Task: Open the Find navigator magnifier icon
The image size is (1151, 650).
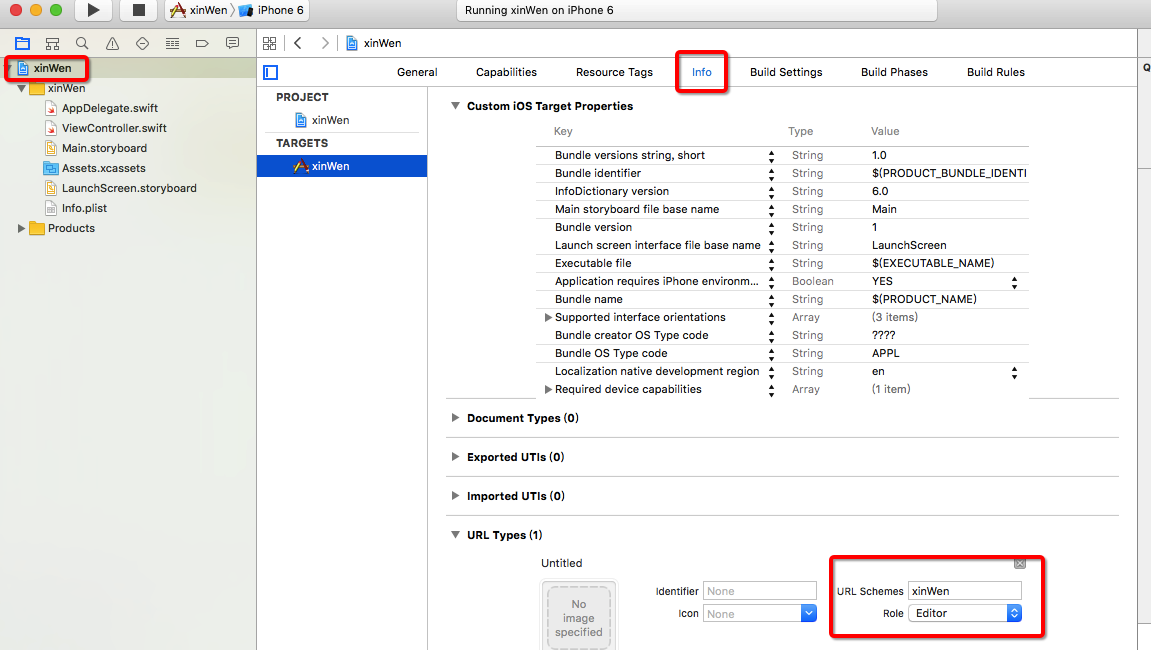Action: [82, 43]
